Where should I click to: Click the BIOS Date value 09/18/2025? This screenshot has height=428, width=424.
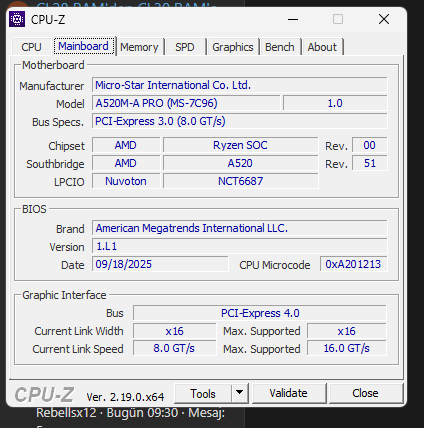click(160, 264)
